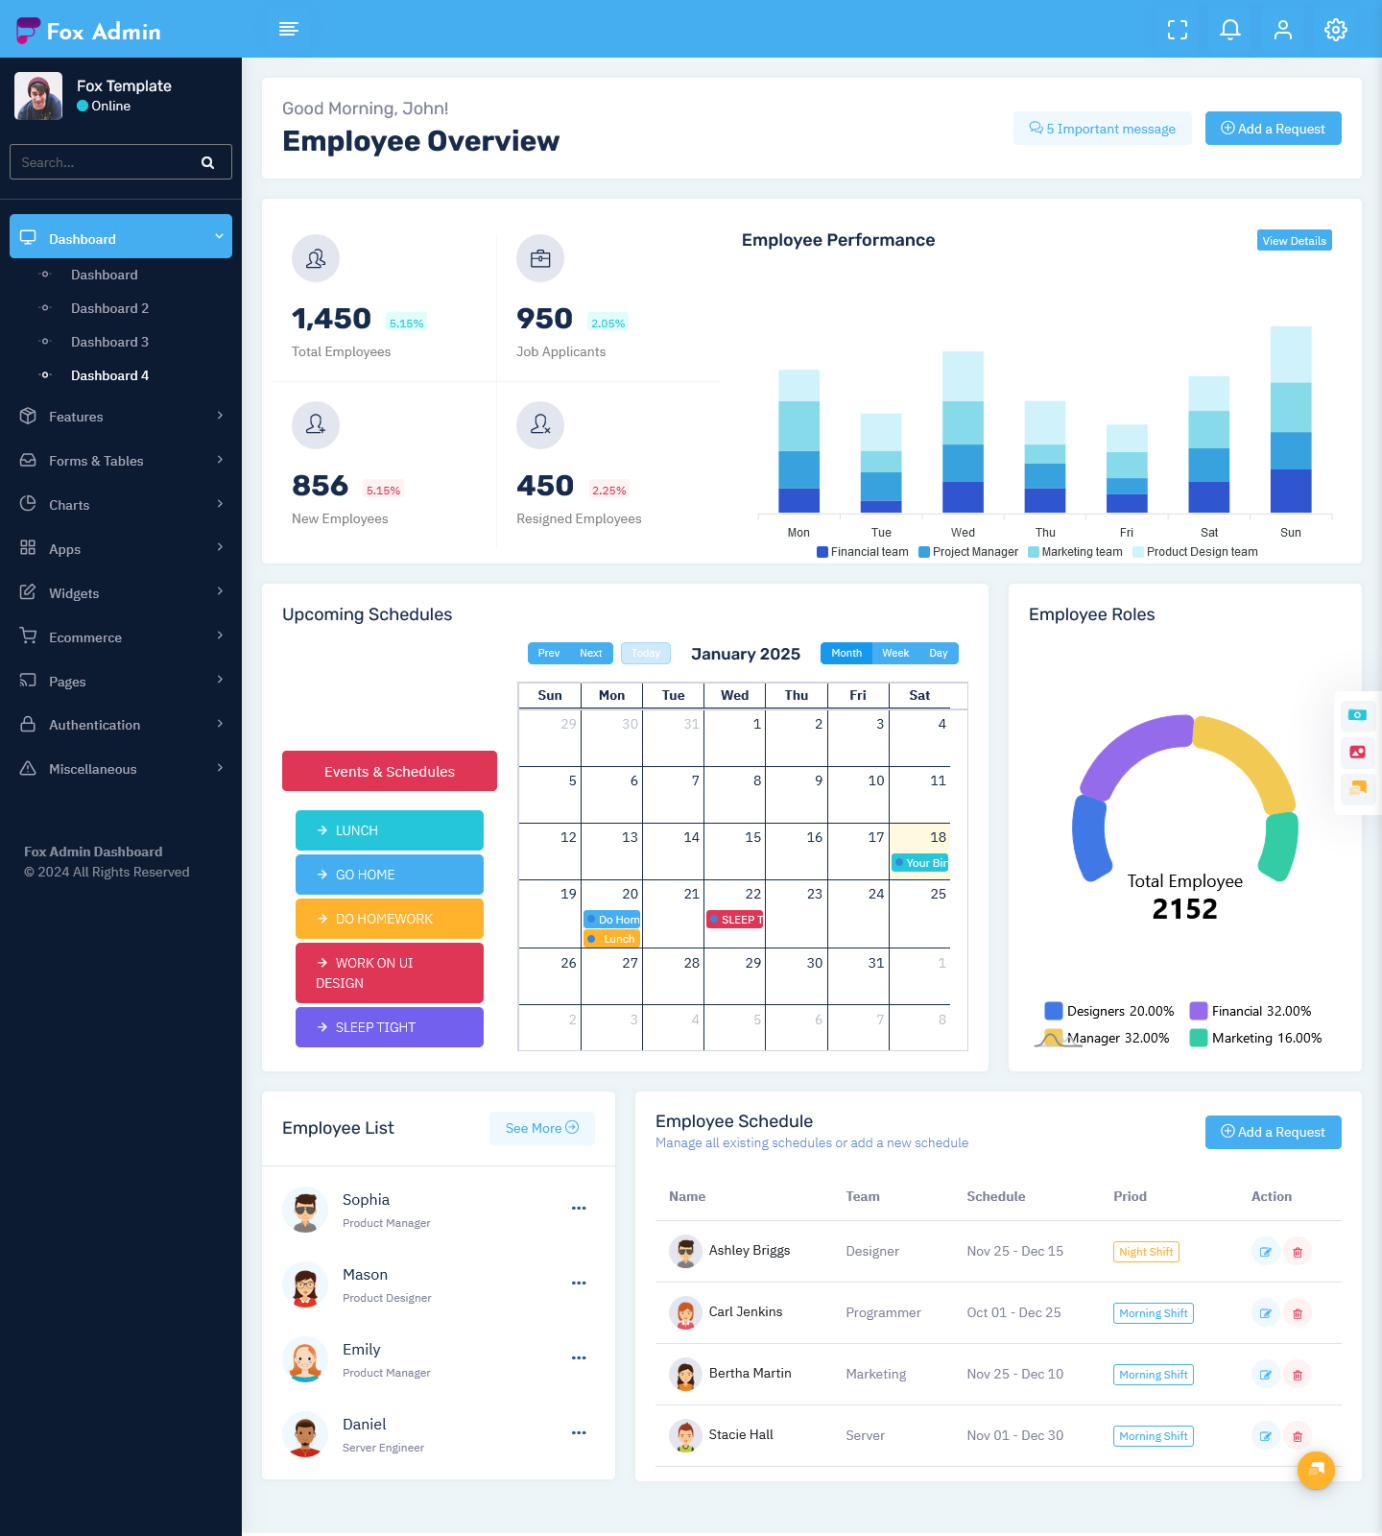This screenshot has width=1382, height=1536.
Task: Delete Carl Jenkins' schedule entry
Action: click(1297, 1312)
